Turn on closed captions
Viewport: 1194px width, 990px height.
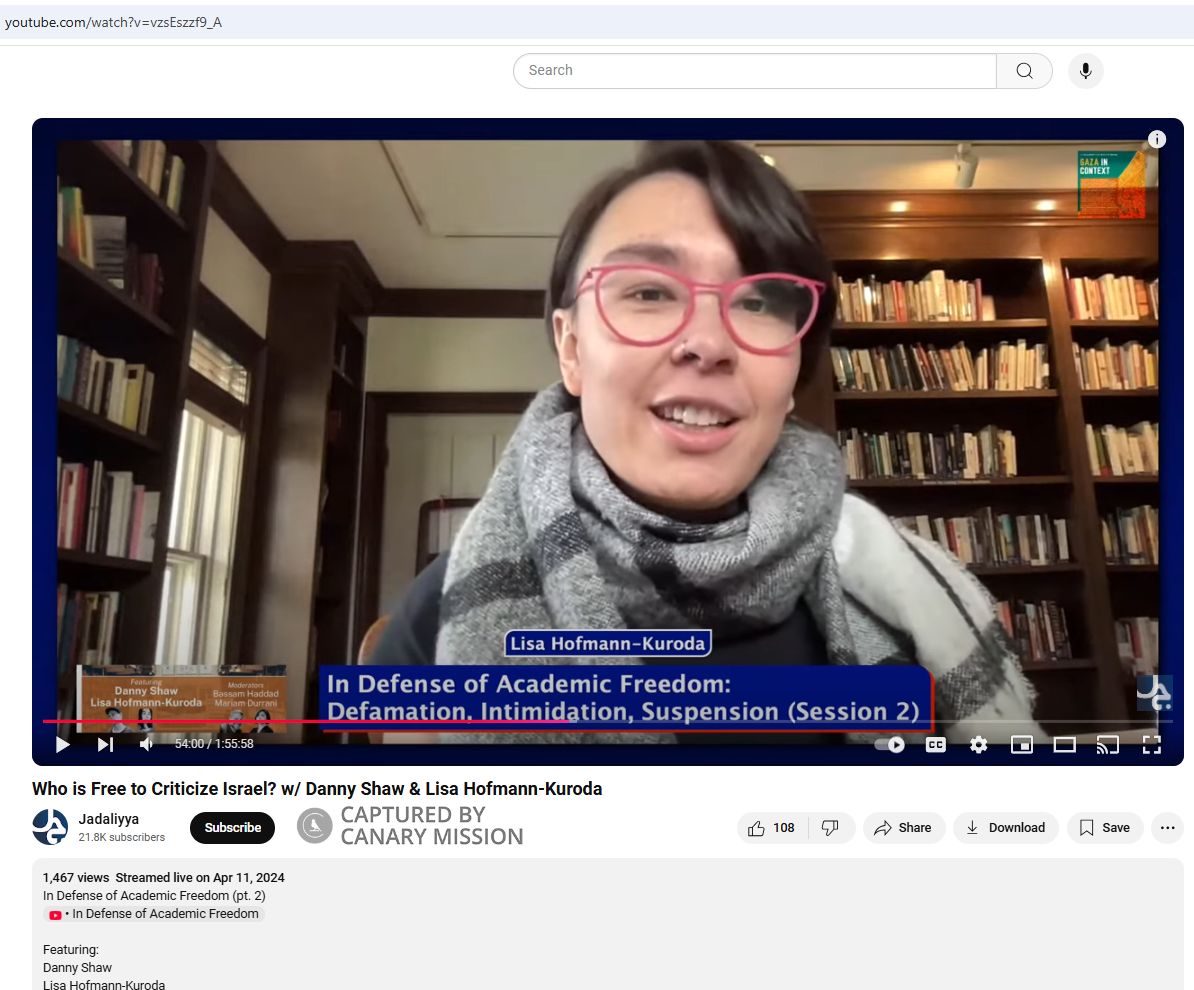tap(935, 744)
